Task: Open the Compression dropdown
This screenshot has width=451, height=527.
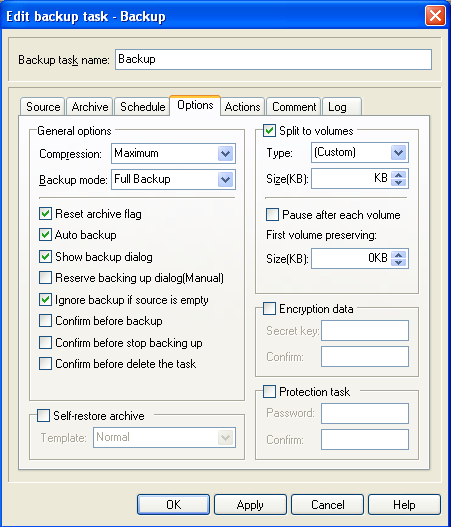Action: [225, 154]
